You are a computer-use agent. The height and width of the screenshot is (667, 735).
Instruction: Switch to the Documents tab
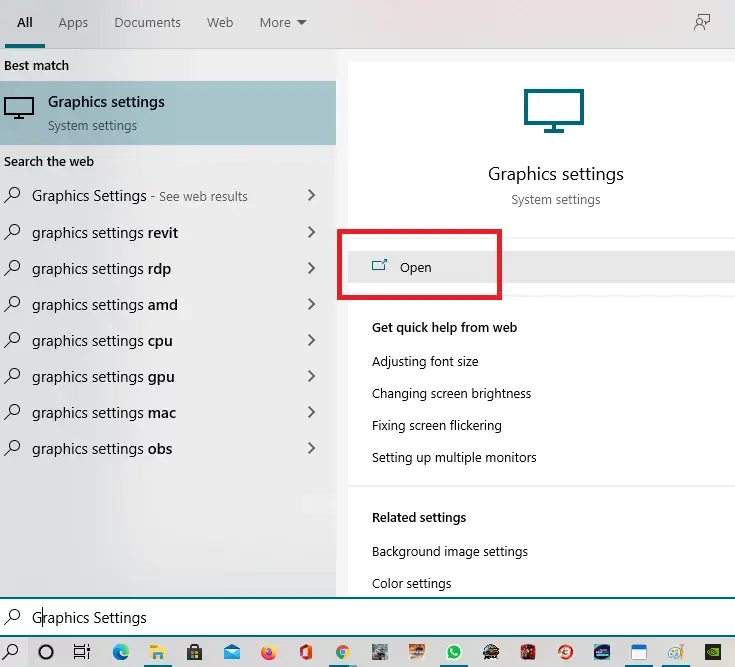(x=147, y=22)
